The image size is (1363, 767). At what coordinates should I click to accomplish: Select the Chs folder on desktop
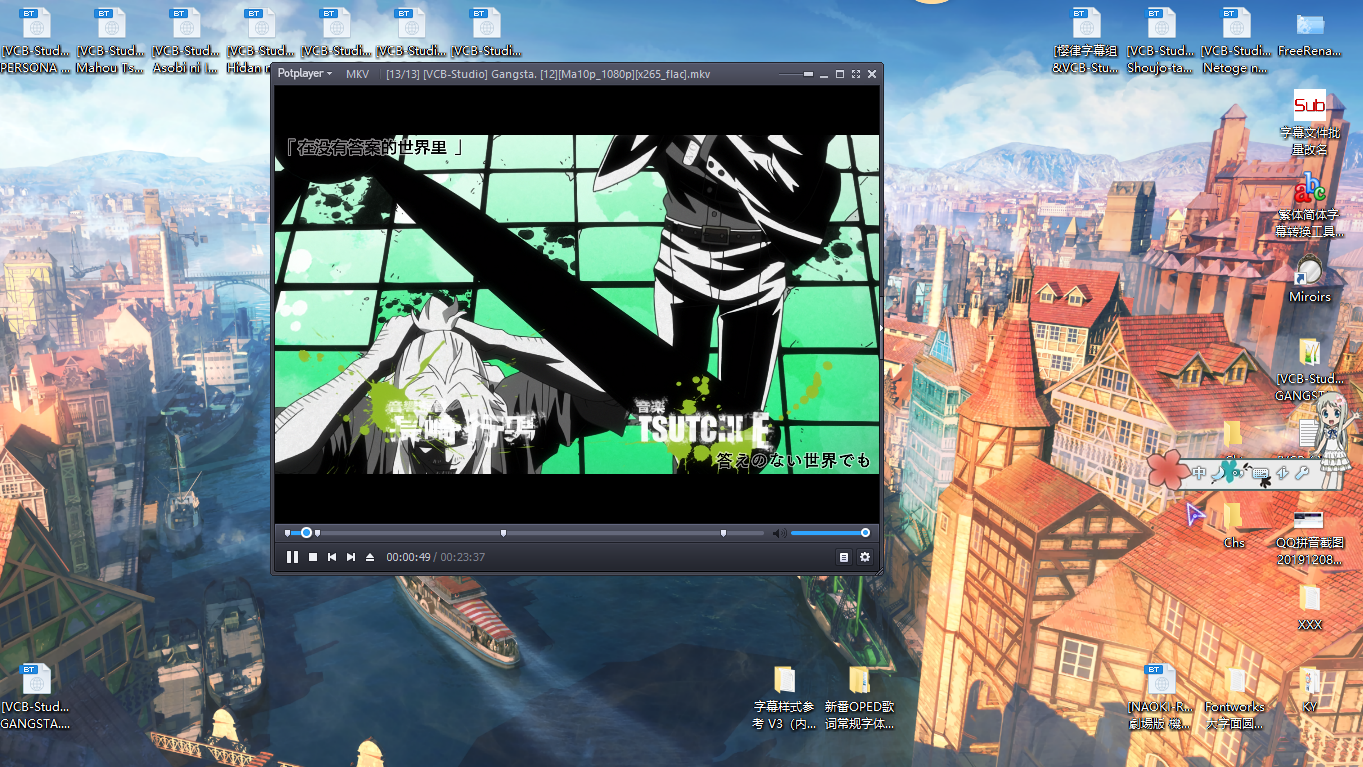pyautogui.click(x=1234, y=525)
